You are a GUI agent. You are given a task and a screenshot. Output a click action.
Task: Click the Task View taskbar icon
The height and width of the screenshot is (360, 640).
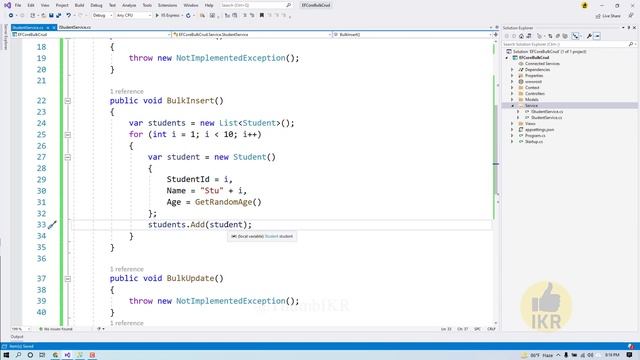[42, 355]
